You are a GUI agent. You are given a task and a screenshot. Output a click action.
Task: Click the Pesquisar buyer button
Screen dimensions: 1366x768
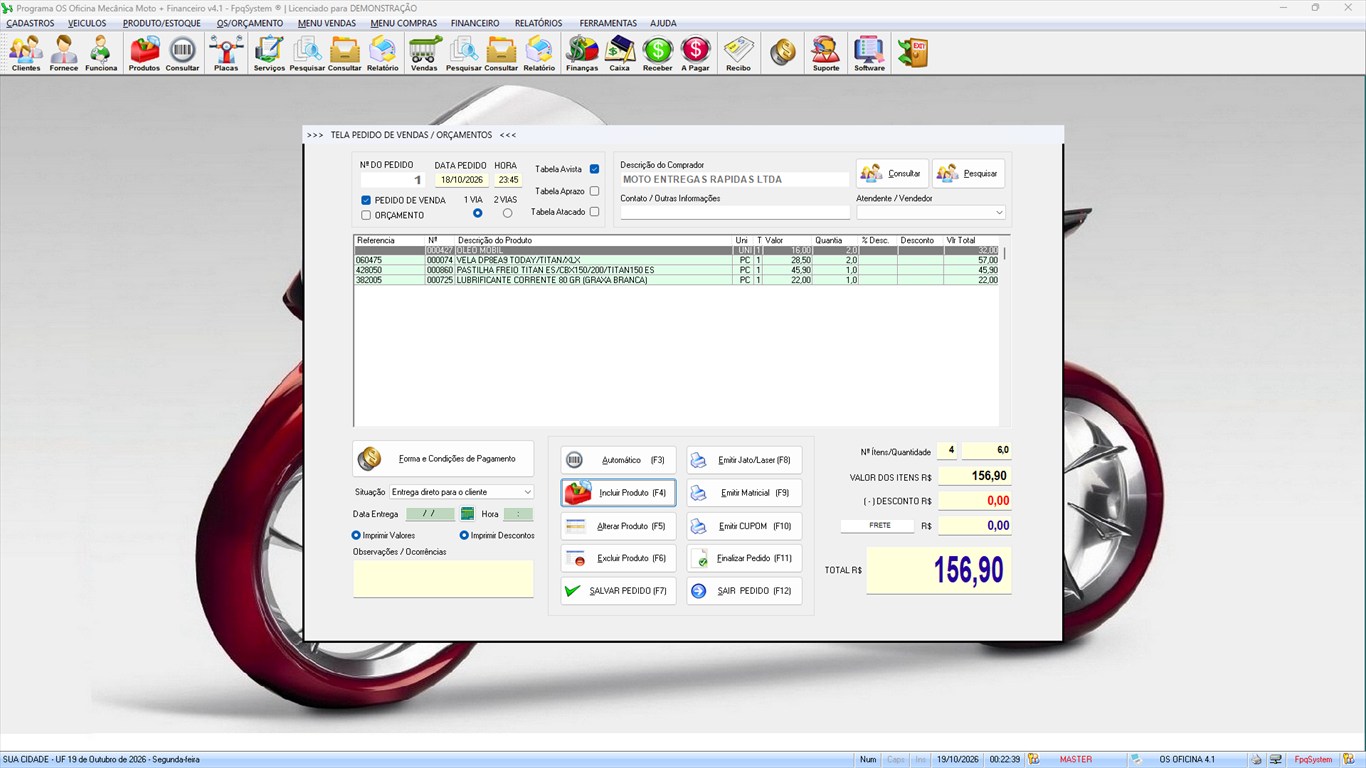[968, 173]
